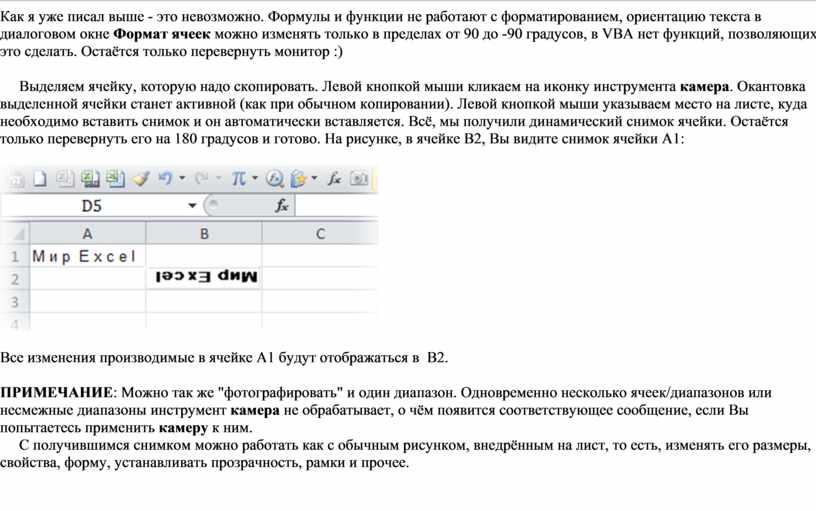This screenshot has width=816, height=511.
Task: Click the Insert Function fx button by formula bar
Action: tap(282, 206)
